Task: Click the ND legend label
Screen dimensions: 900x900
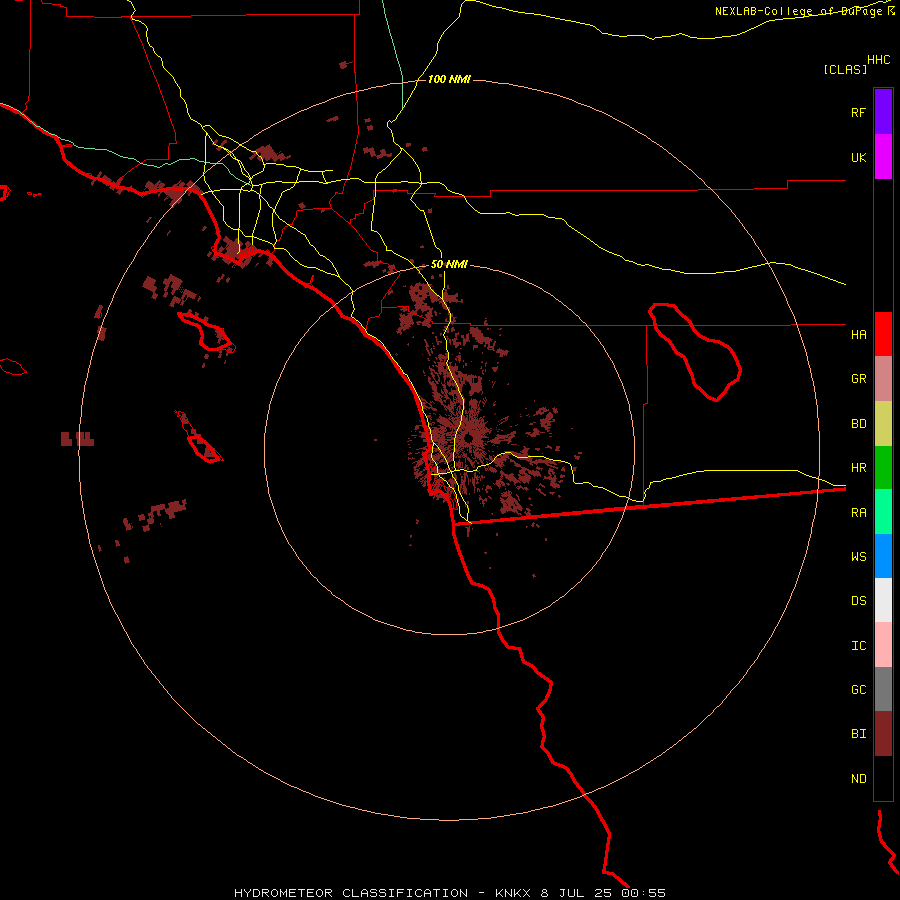Action: 858,779
